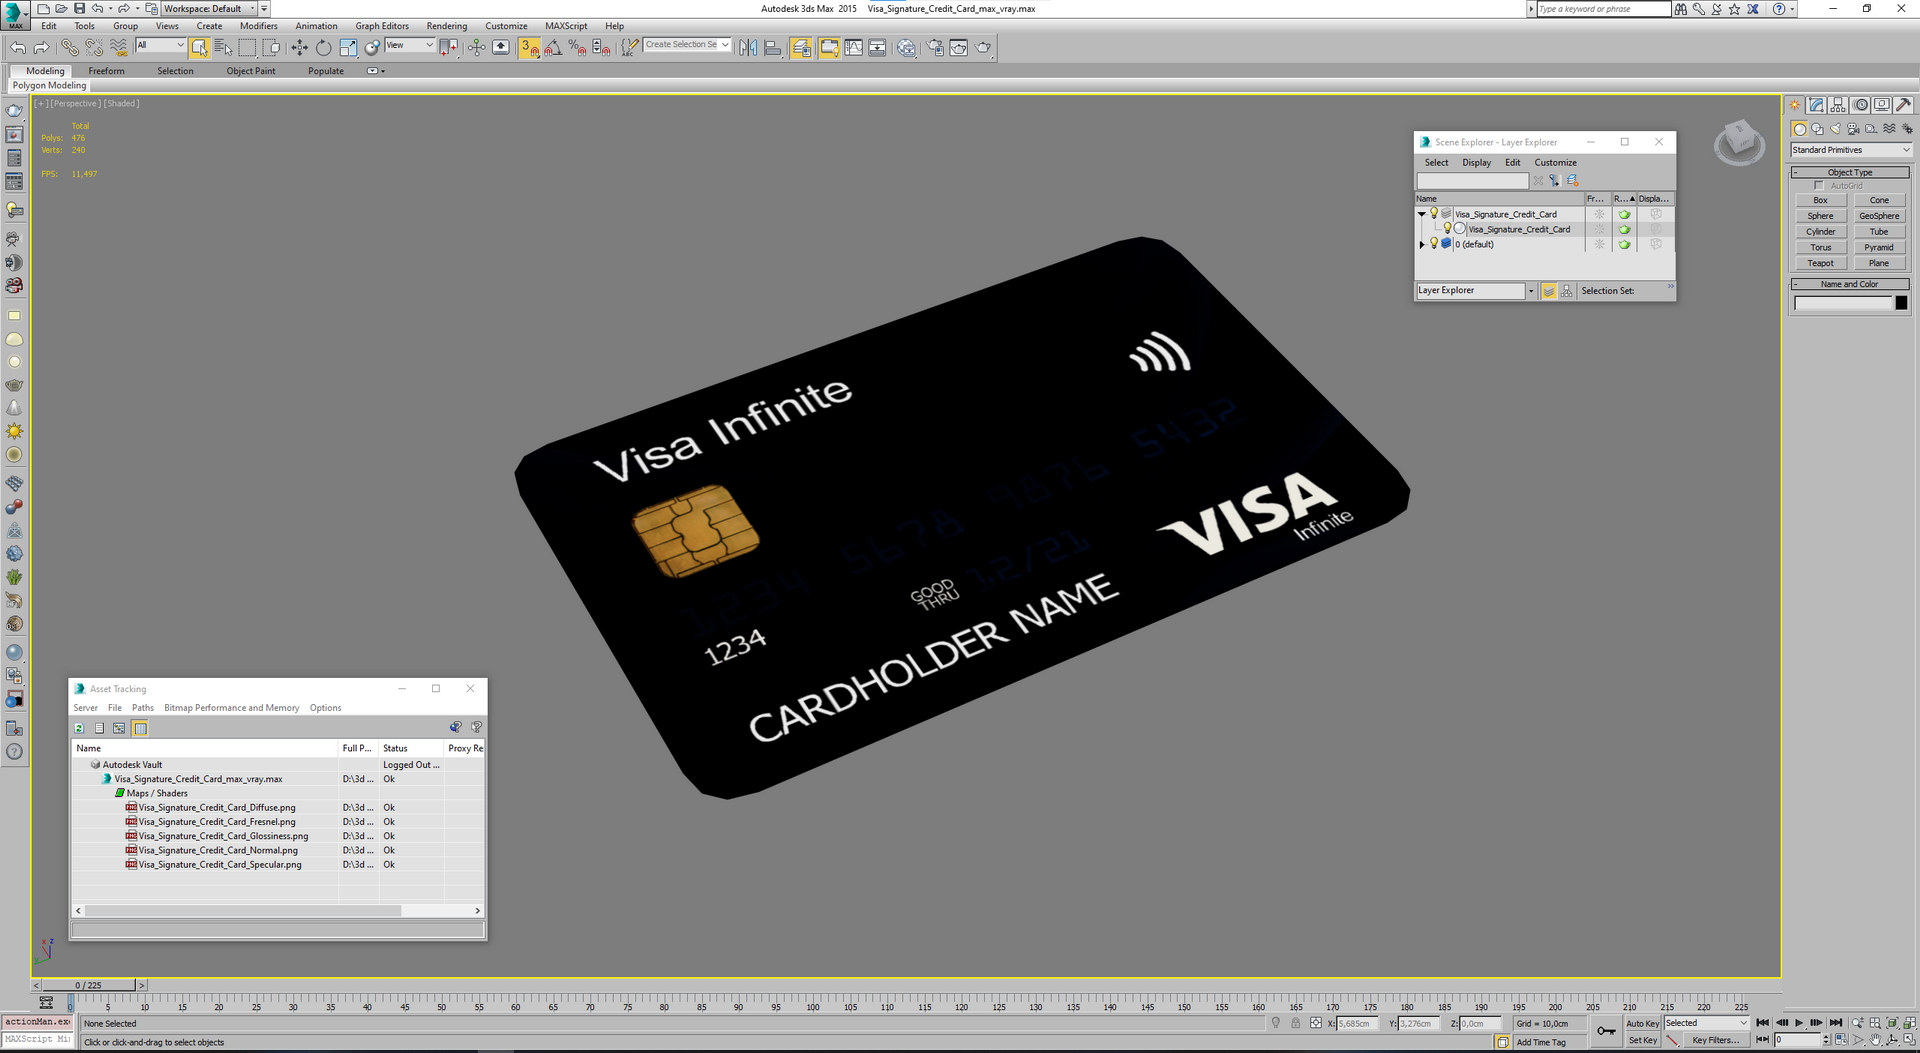The image size is (1920, 1053).
Task: Open the selection filter All dropdown
Action: click(160, 45)
